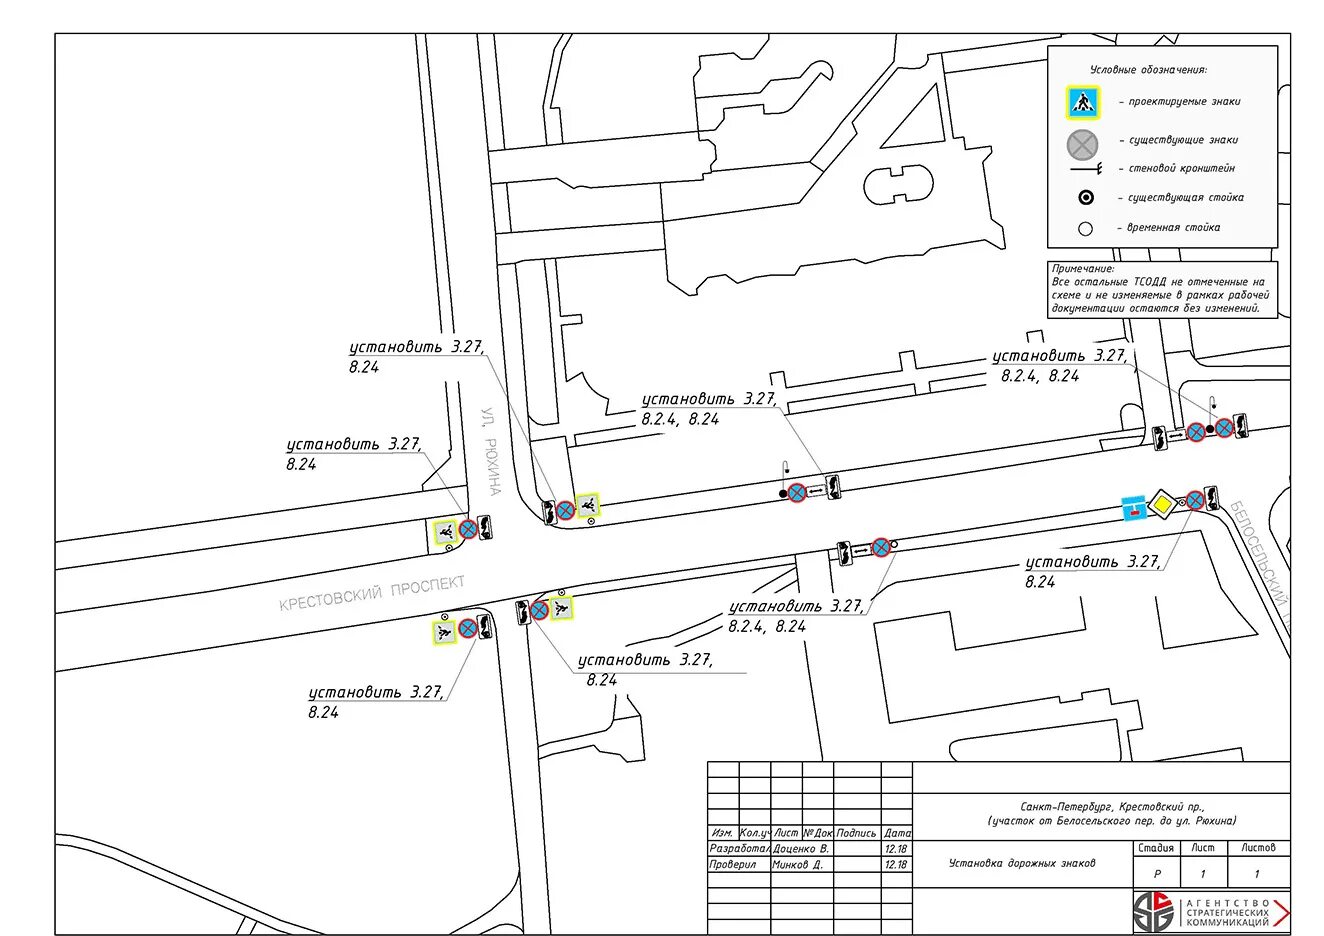Screen dimensions: 1324x936
Task: Click the 'Установка дорожных знаков' title
Action: point(1022,863)
